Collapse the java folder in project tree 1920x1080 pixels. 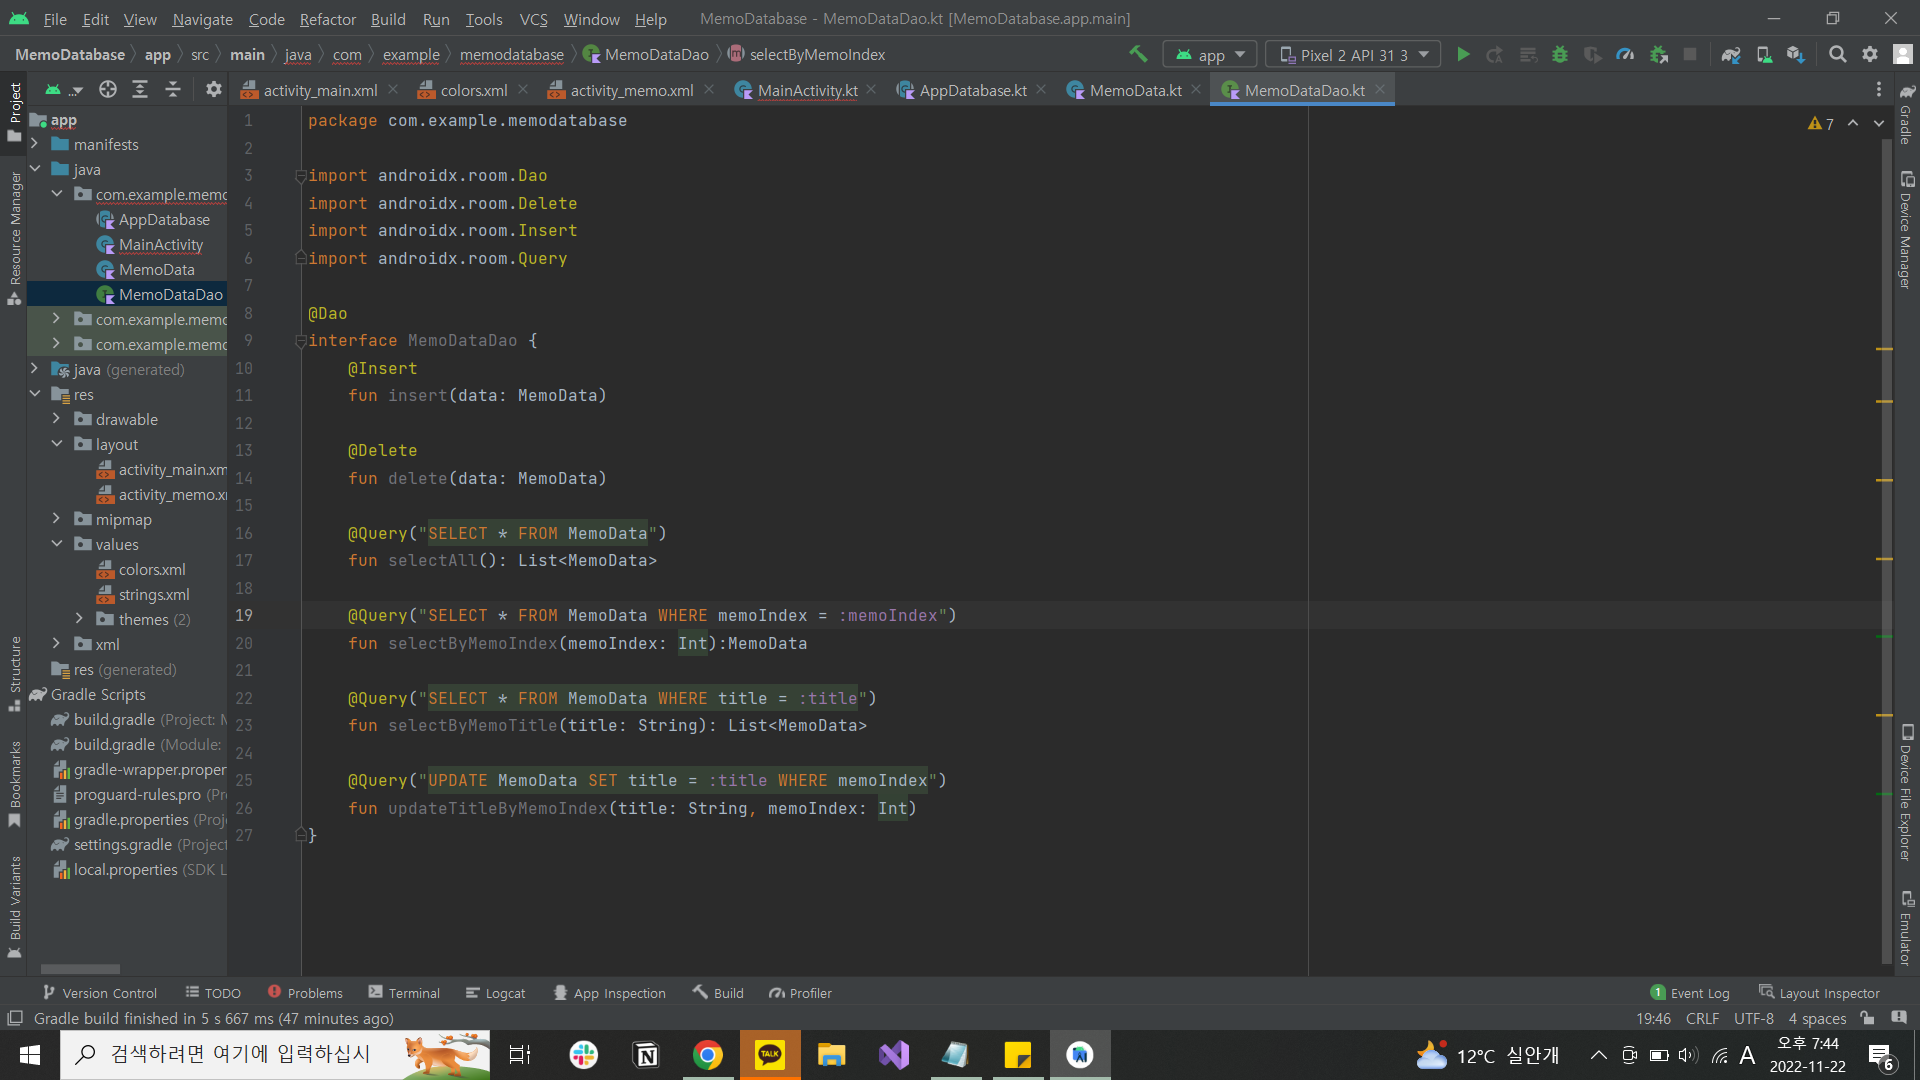pyautogui.click(x=34, y=169)
